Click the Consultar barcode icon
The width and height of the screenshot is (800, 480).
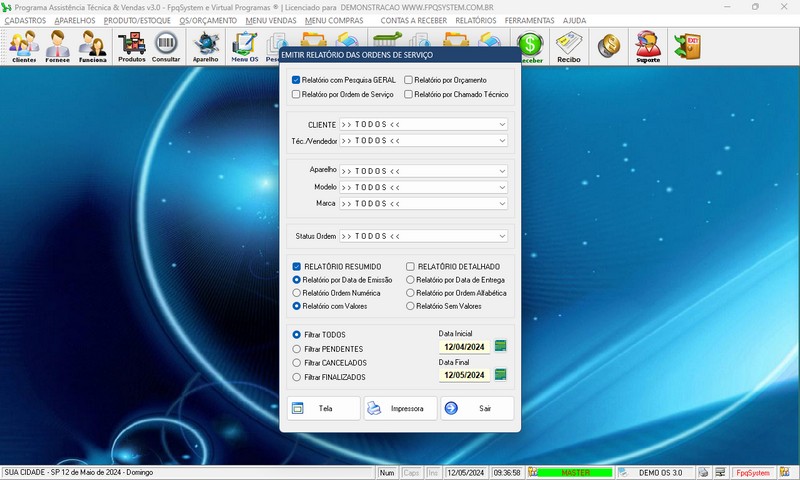pyautogui.click(x=166, y=45)
